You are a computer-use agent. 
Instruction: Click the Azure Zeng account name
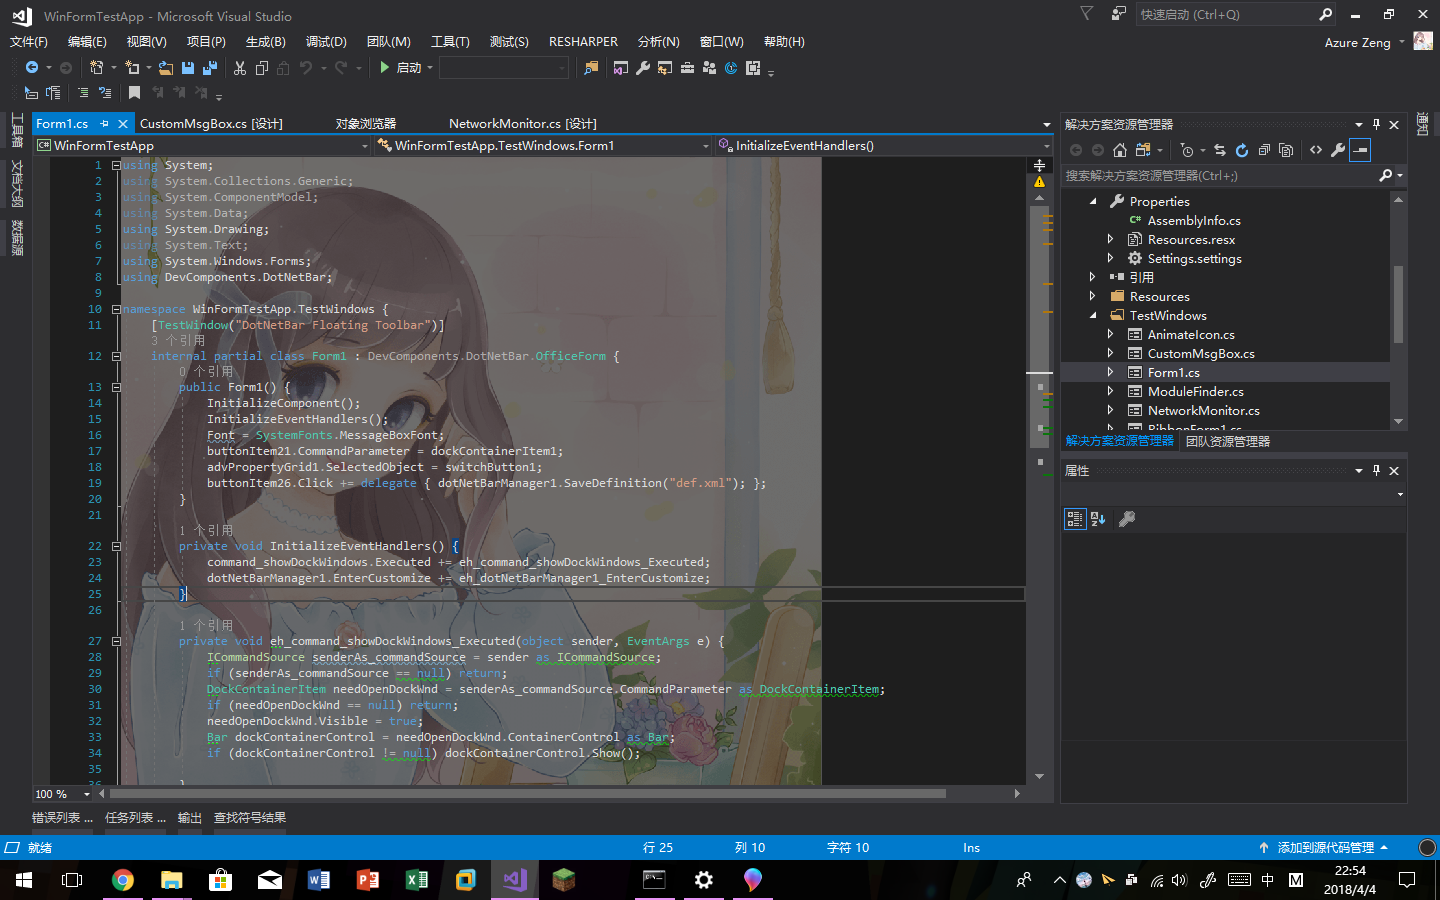1357,43
